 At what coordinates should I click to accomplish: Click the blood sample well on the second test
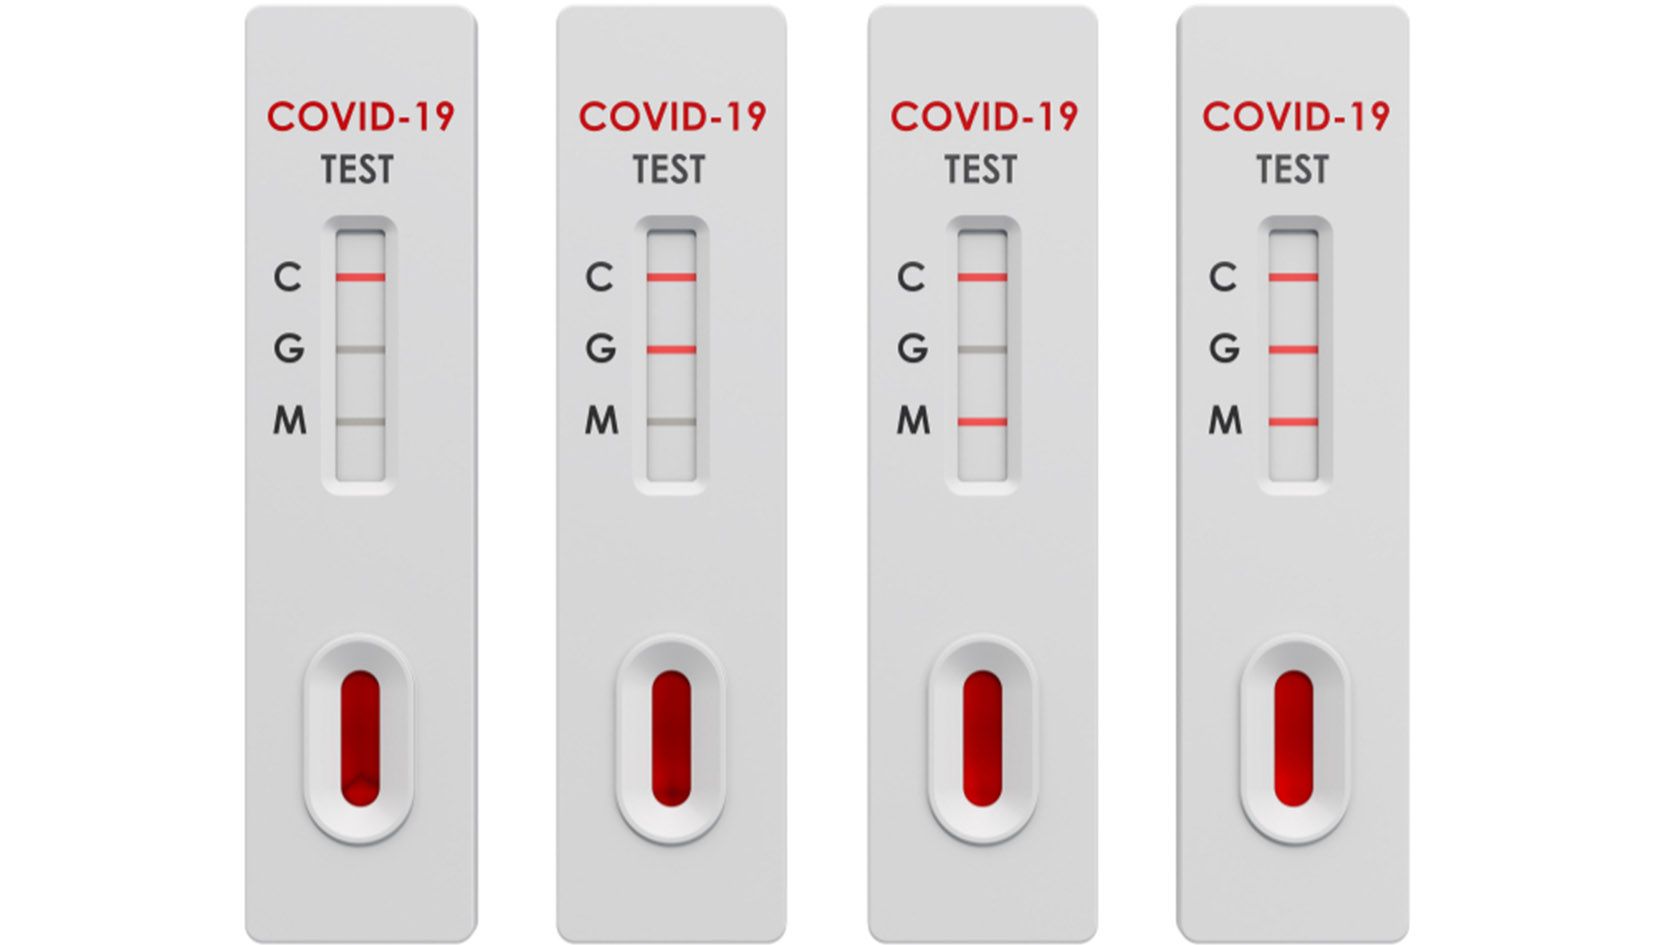(x=671, y=738)
